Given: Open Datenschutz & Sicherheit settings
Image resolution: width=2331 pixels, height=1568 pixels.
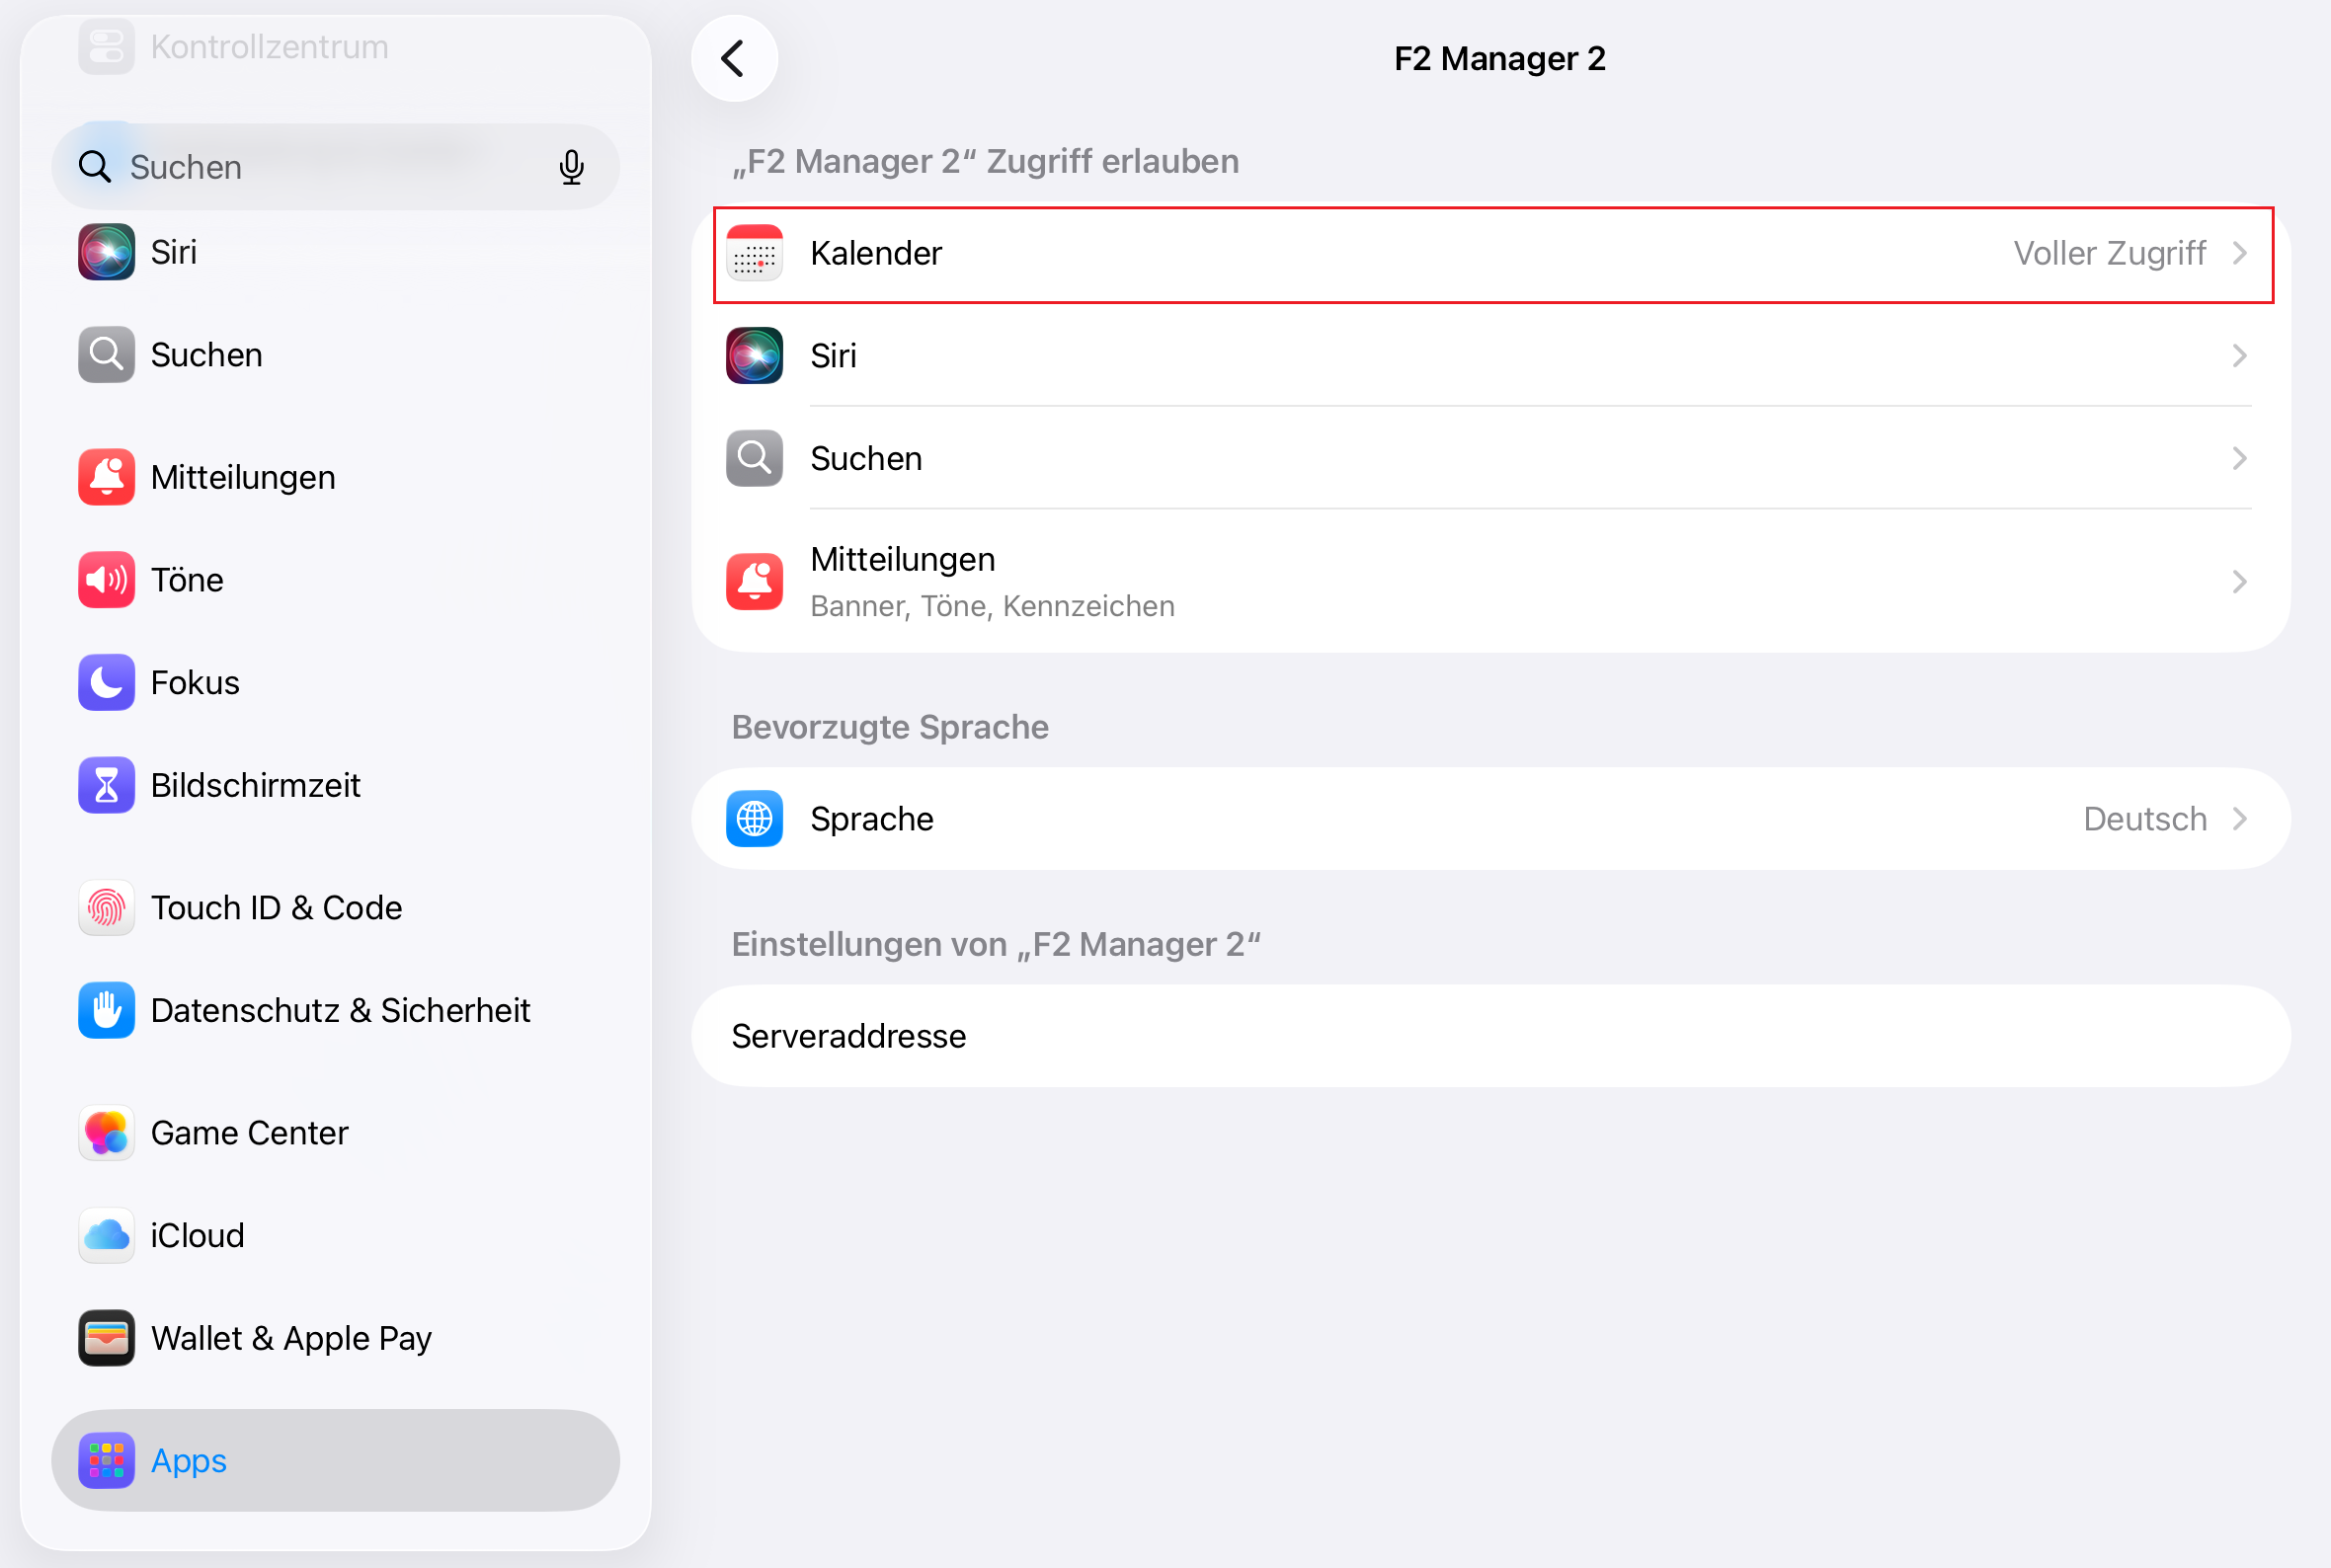Looking at the screenshot, I should [x=340, y=1010].
